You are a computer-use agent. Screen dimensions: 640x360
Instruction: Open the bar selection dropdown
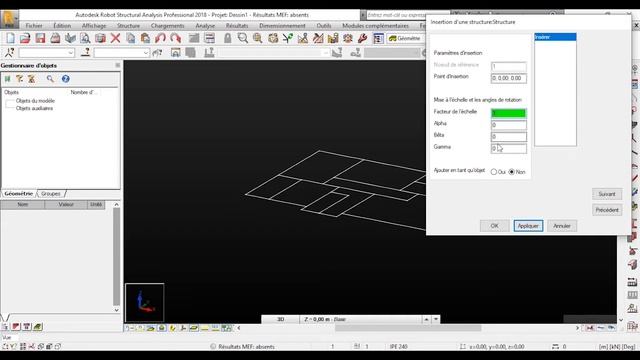tap(146, 53)
